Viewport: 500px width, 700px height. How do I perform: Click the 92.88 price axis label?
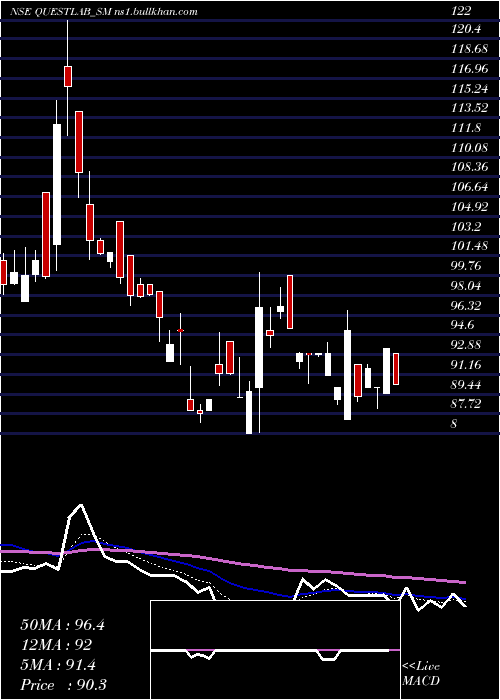467,345
